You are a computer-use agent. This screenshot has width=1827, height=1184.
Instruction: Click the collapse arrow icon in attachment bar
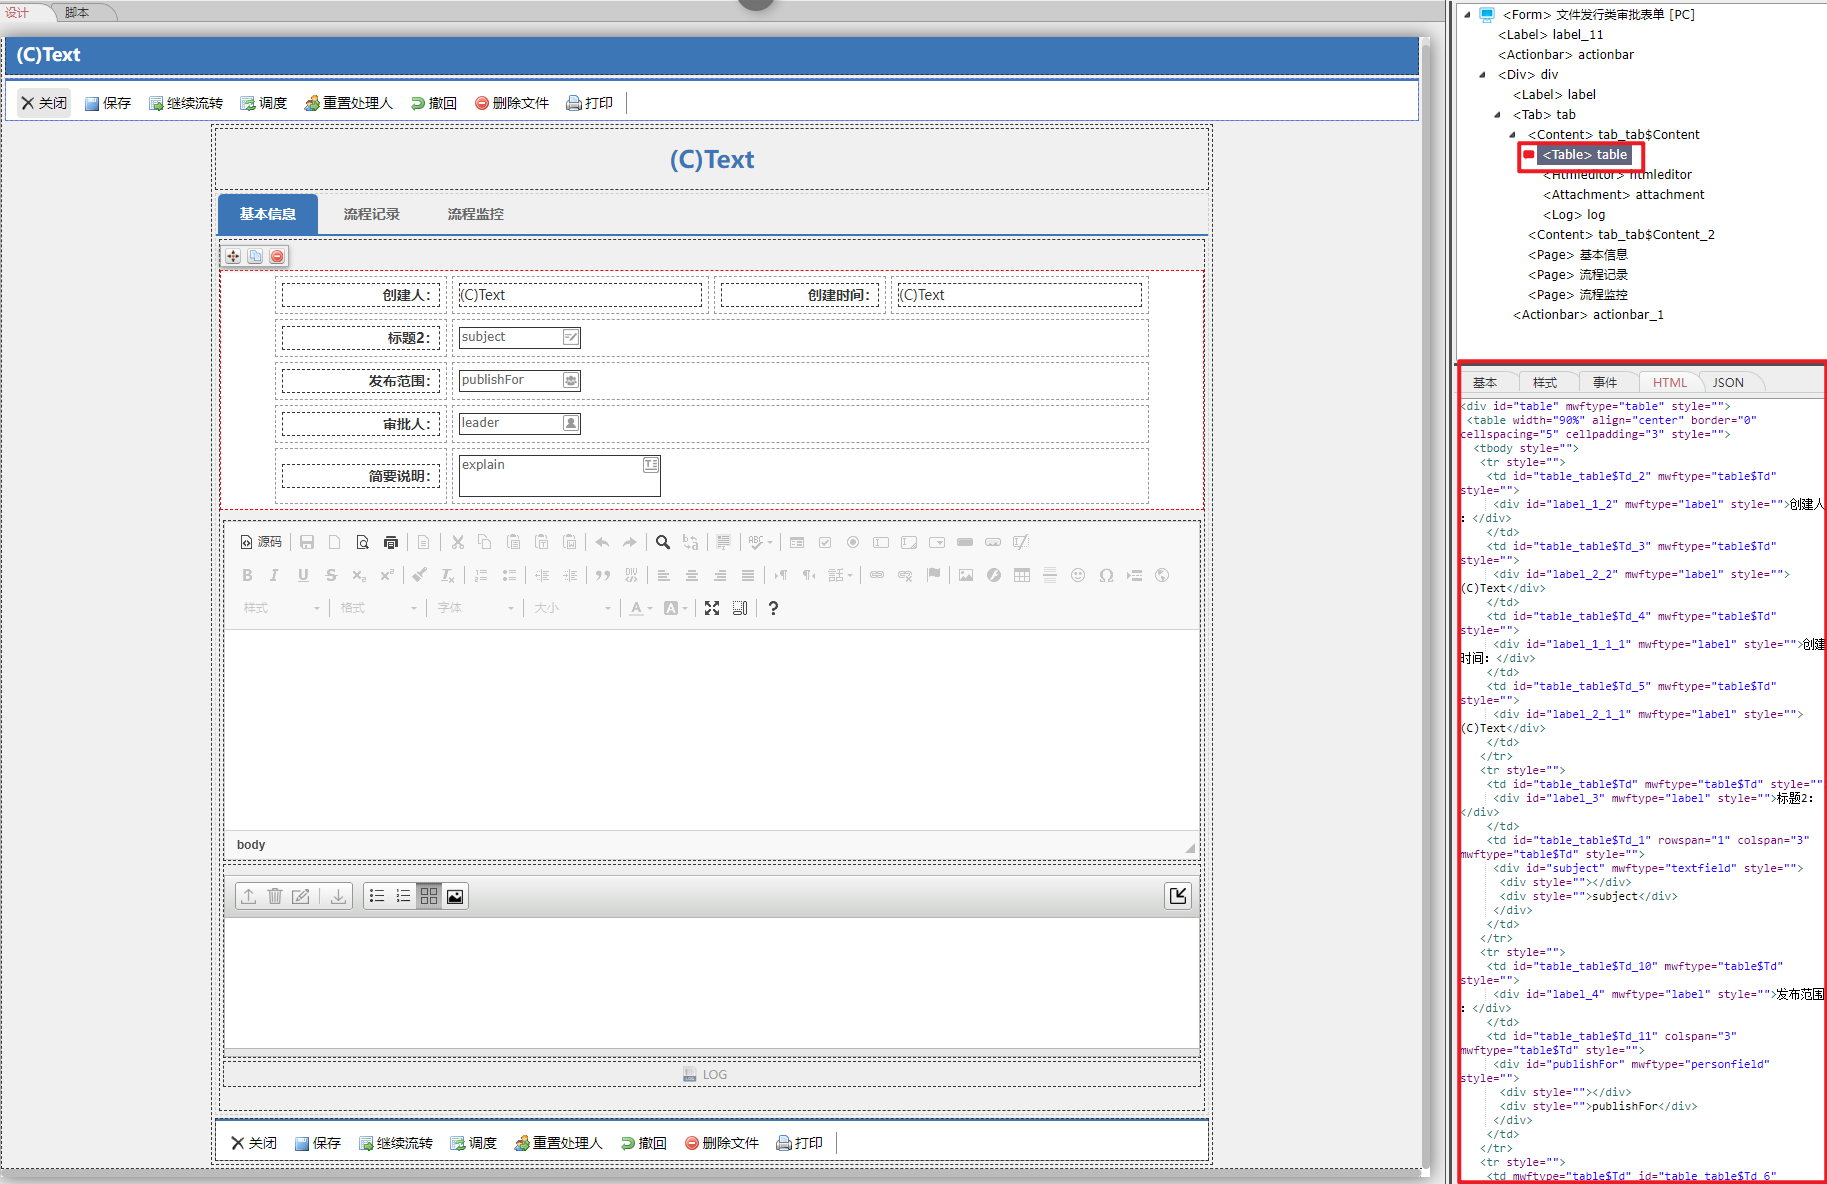point(1178,896)
